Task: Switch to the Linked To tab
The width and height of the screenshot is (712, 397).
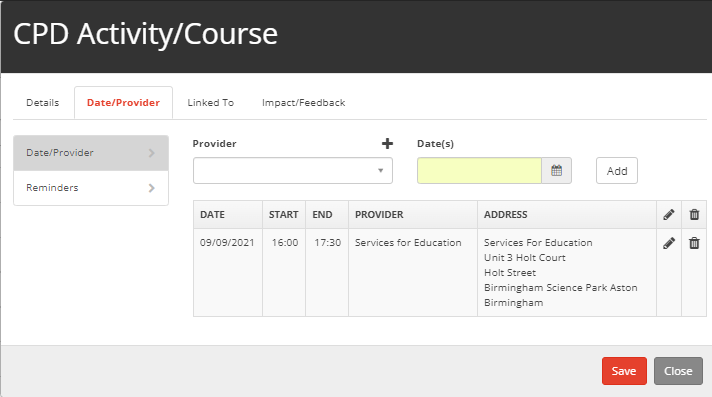Action: point(211,103)
